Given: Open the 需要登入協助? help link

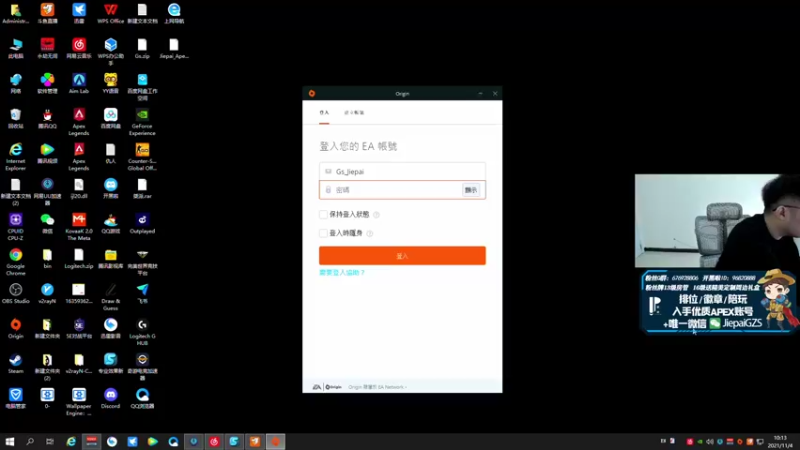Looking at the screenshot, I should [x=342, y=272].
